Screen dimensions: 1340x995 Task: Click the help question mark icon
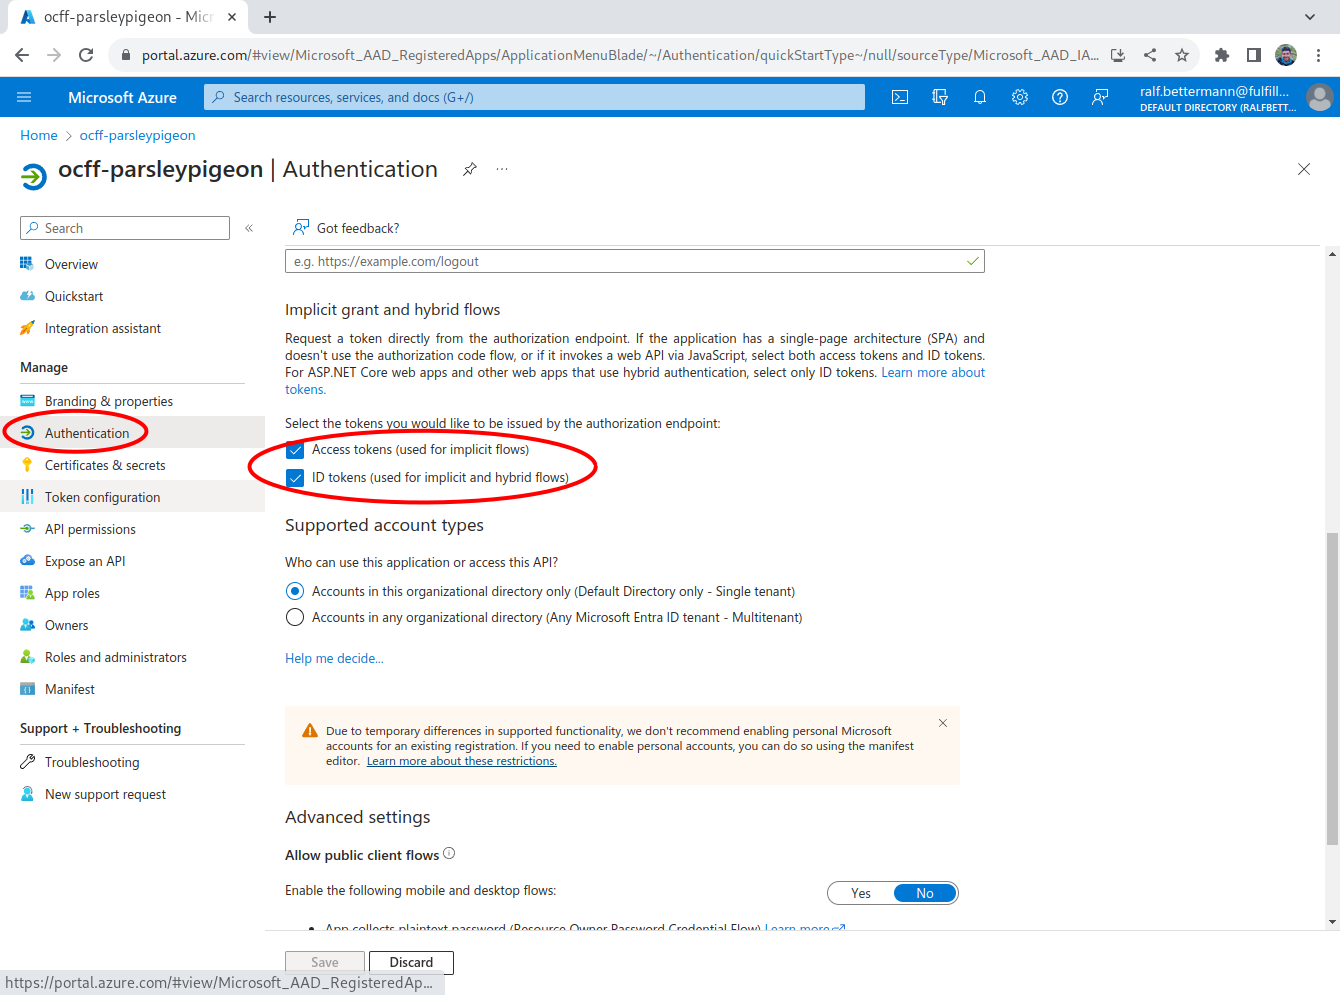pos(1060,97)
